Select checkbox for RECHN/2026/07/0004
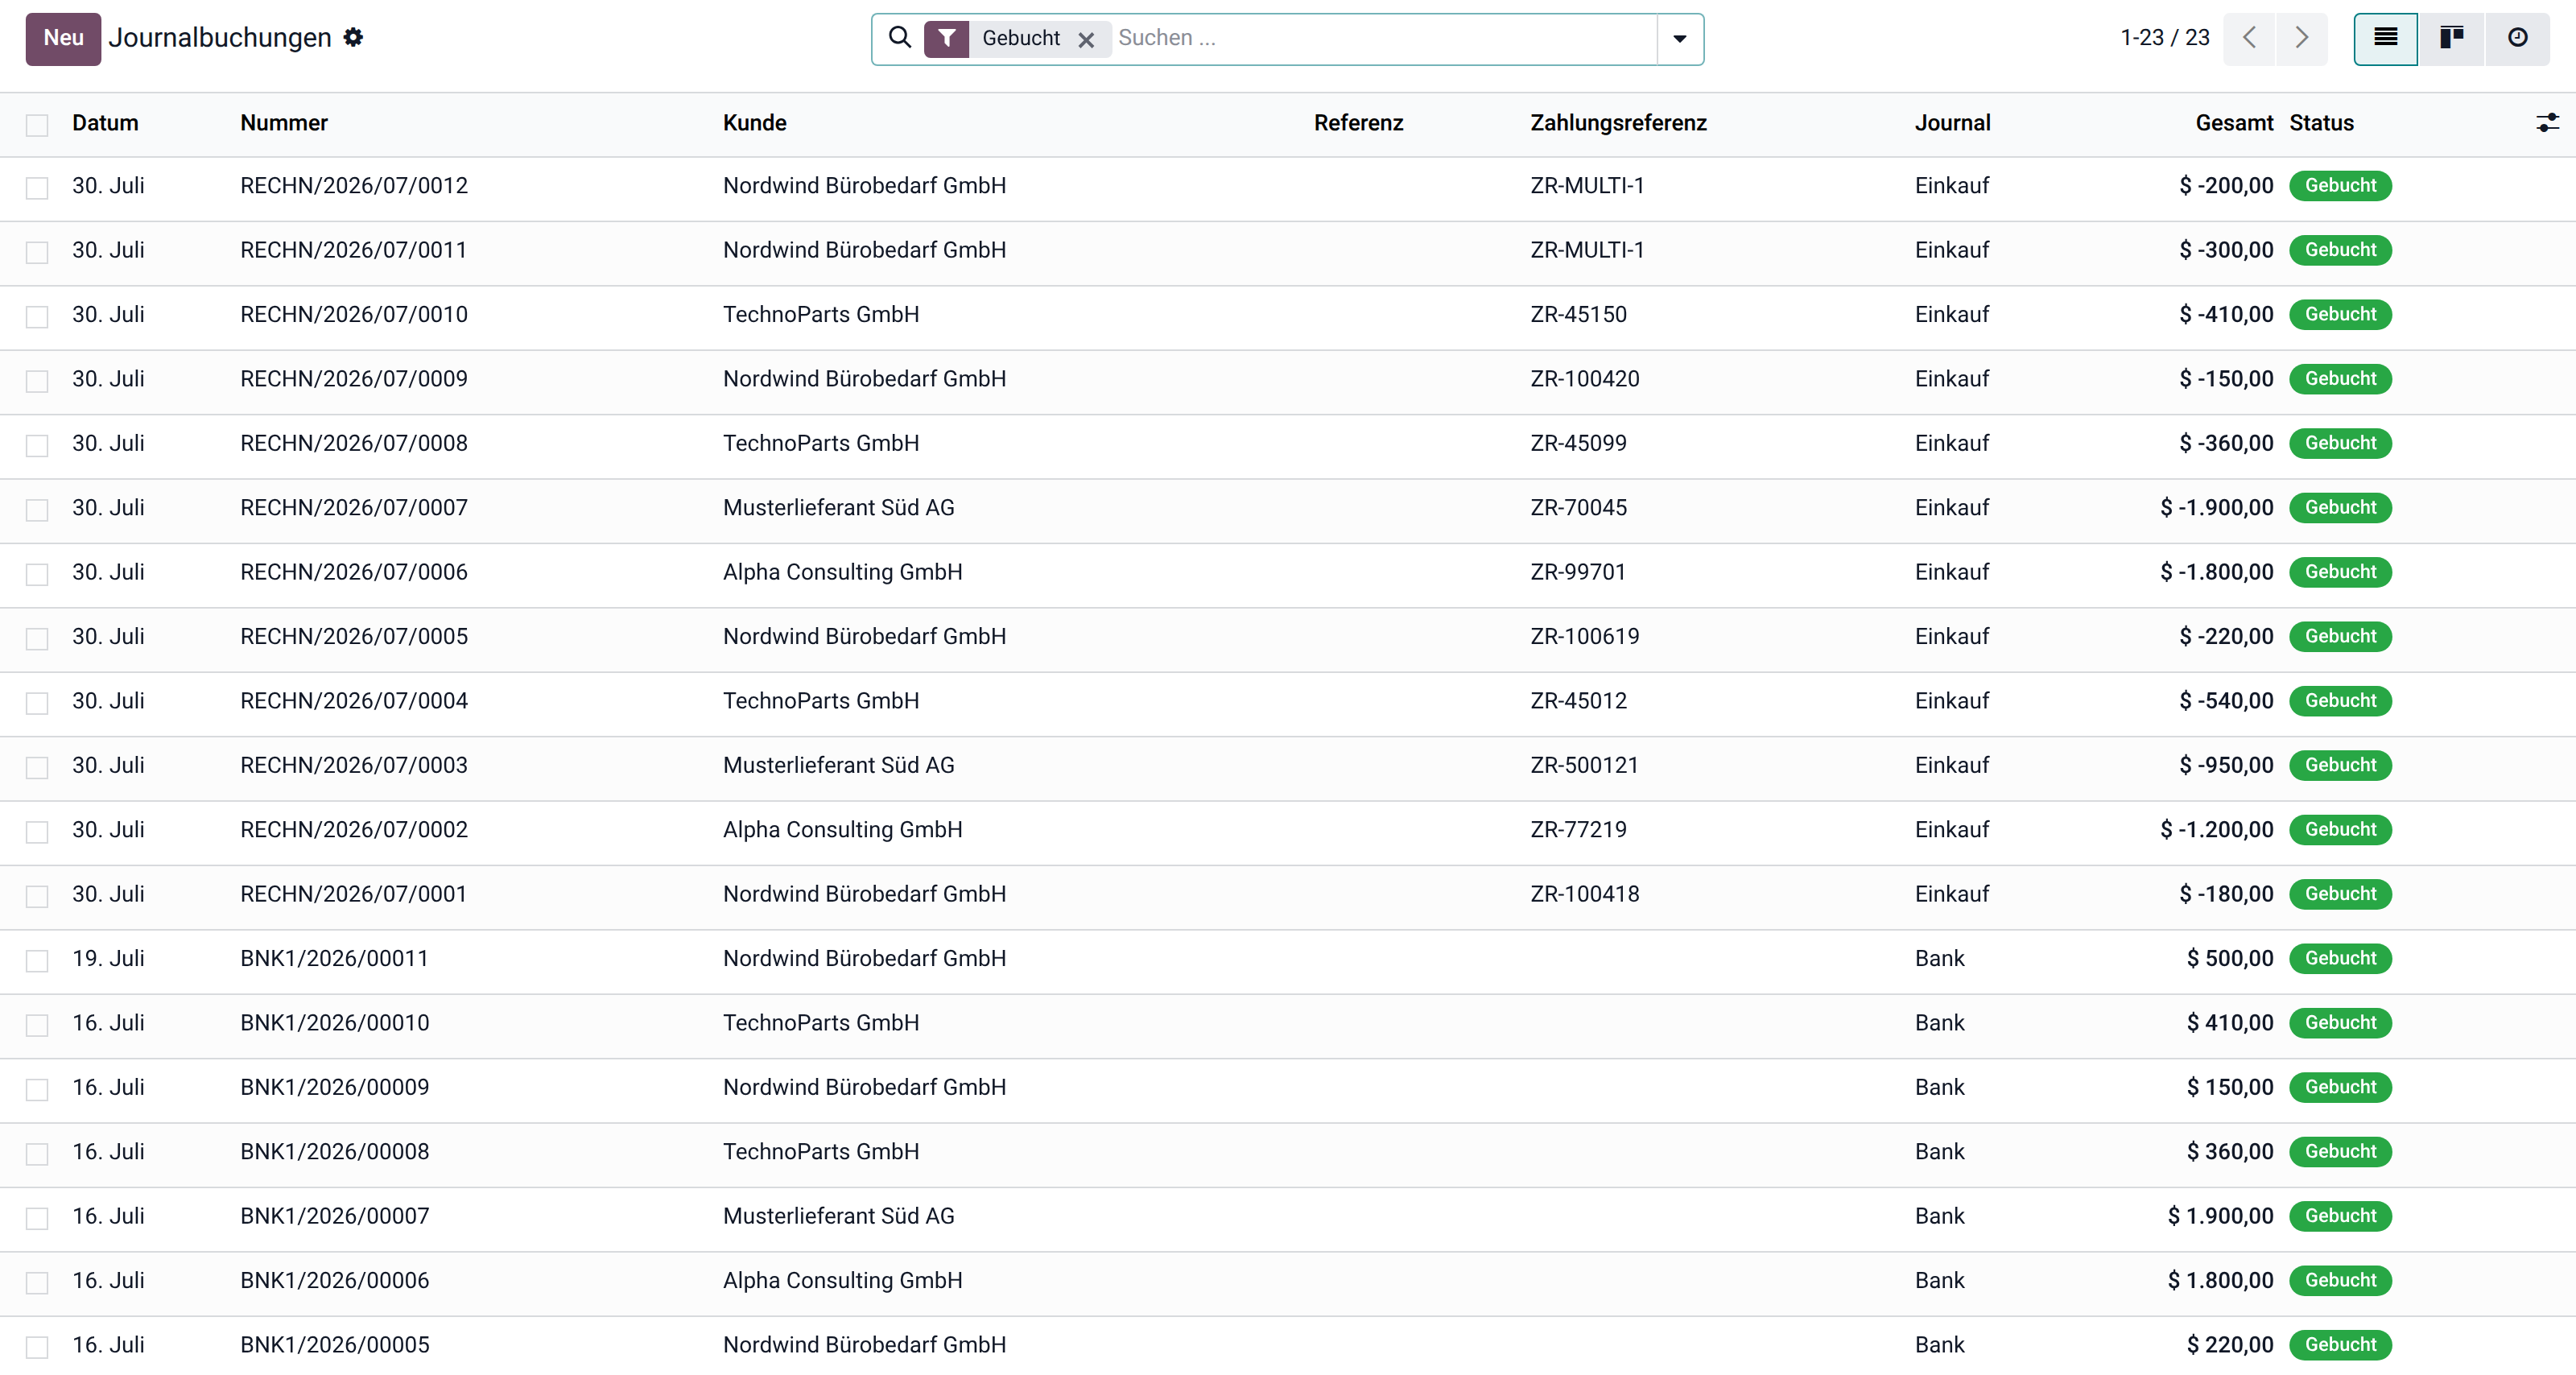The height and width of the screenshot is (1375, 2576). [x=37, y=702]
